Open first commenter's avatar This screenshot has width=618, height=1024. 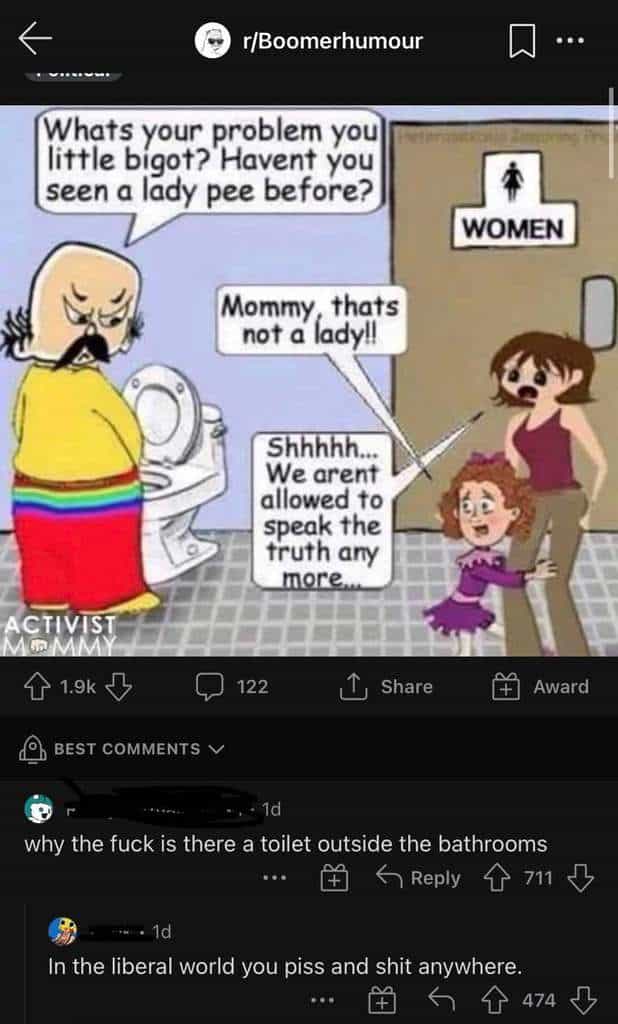point(39,809)
